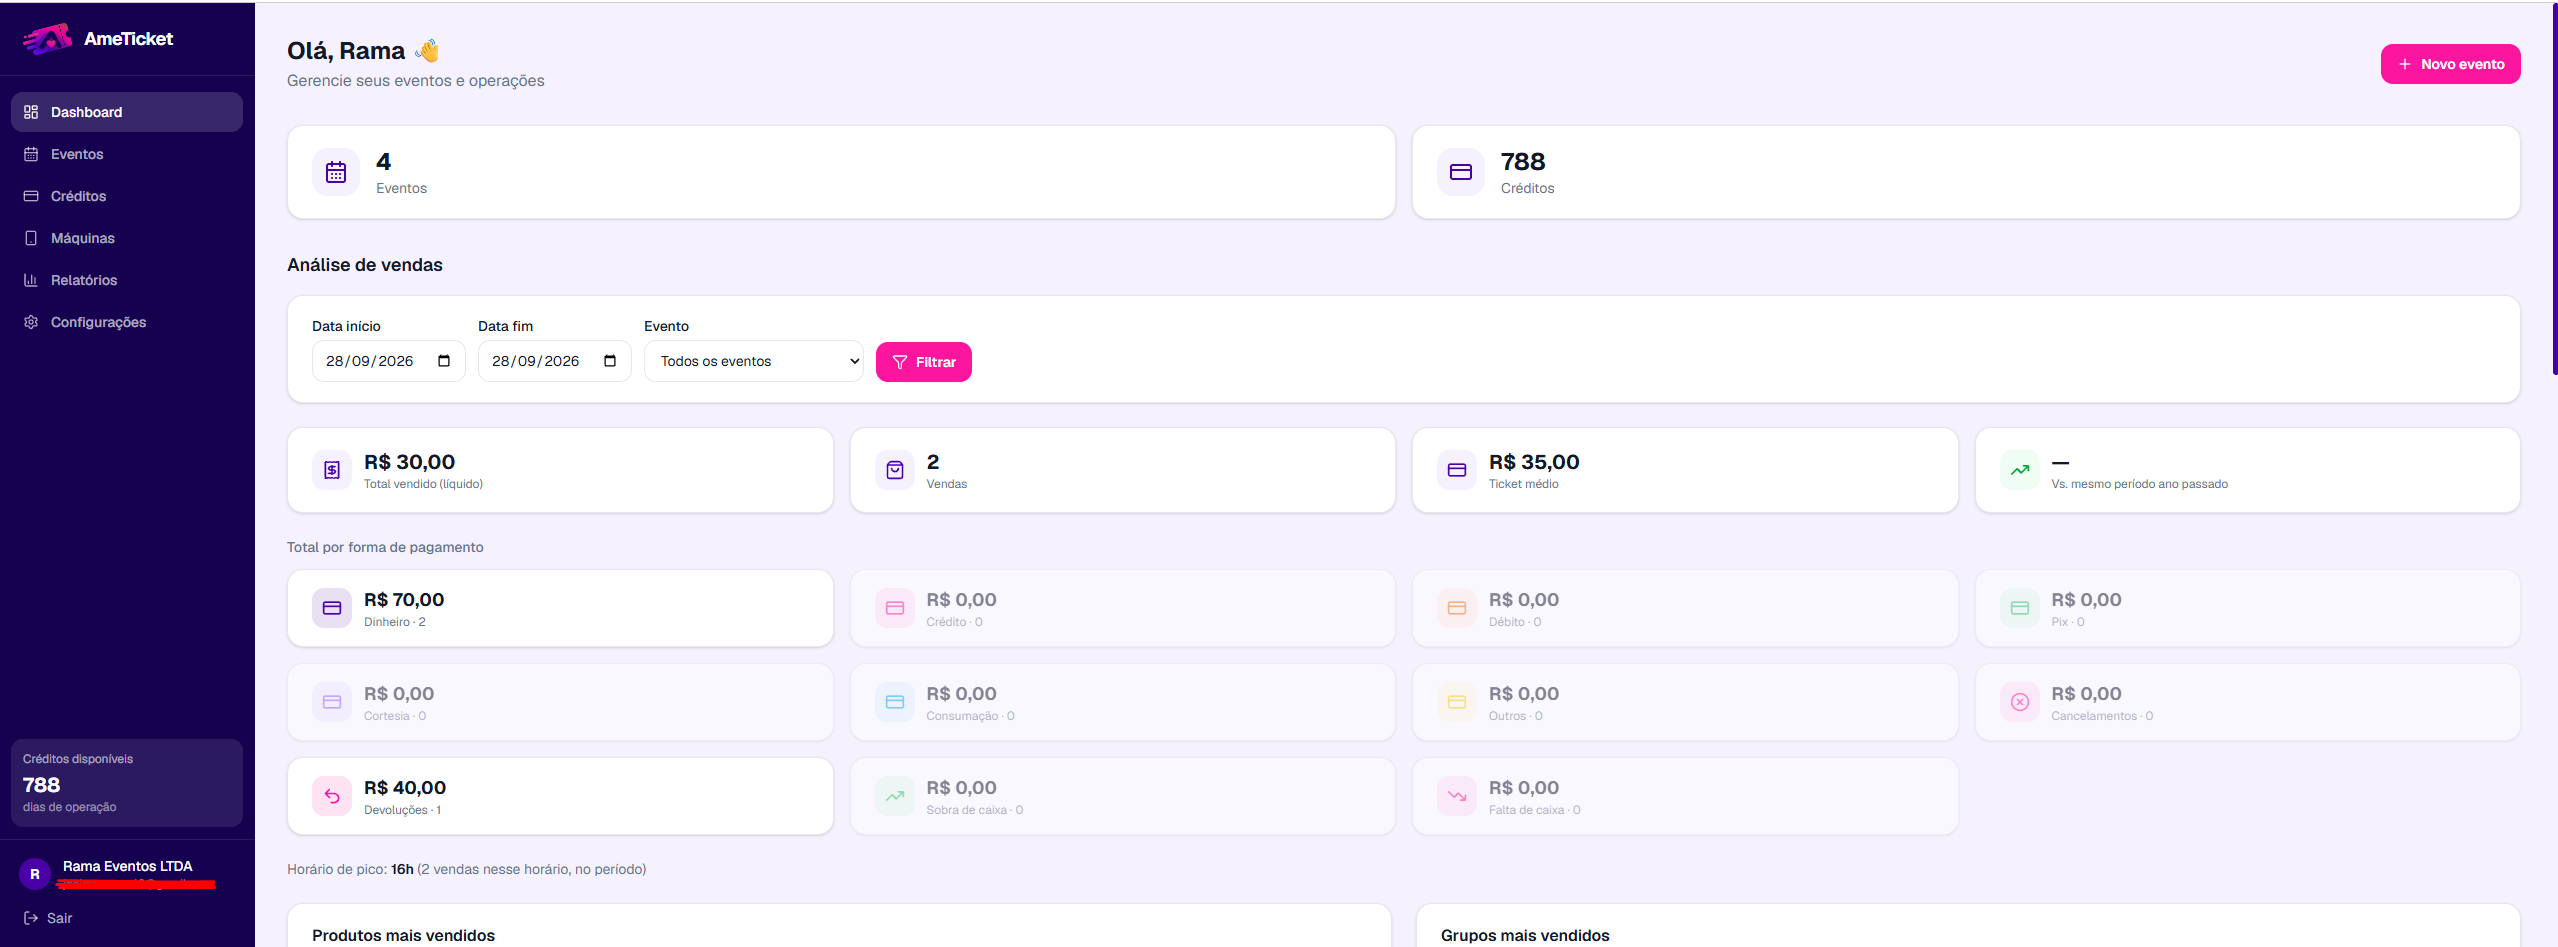This screenshot has width=2558, height=947.
Task: Click the Débito payment icon
Action: pos(1457,608)
